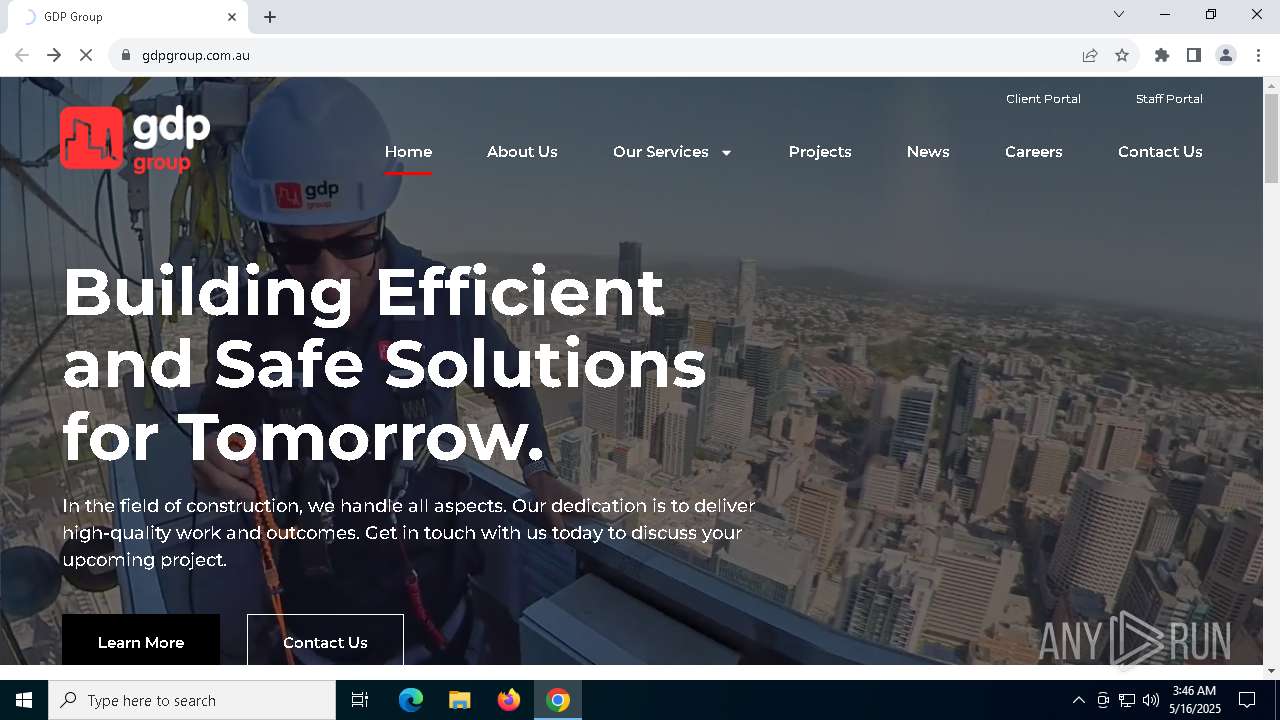Open Careers page
Image resolution: width=1280 pixels, height=720 pixels.
click(1034, 152)
